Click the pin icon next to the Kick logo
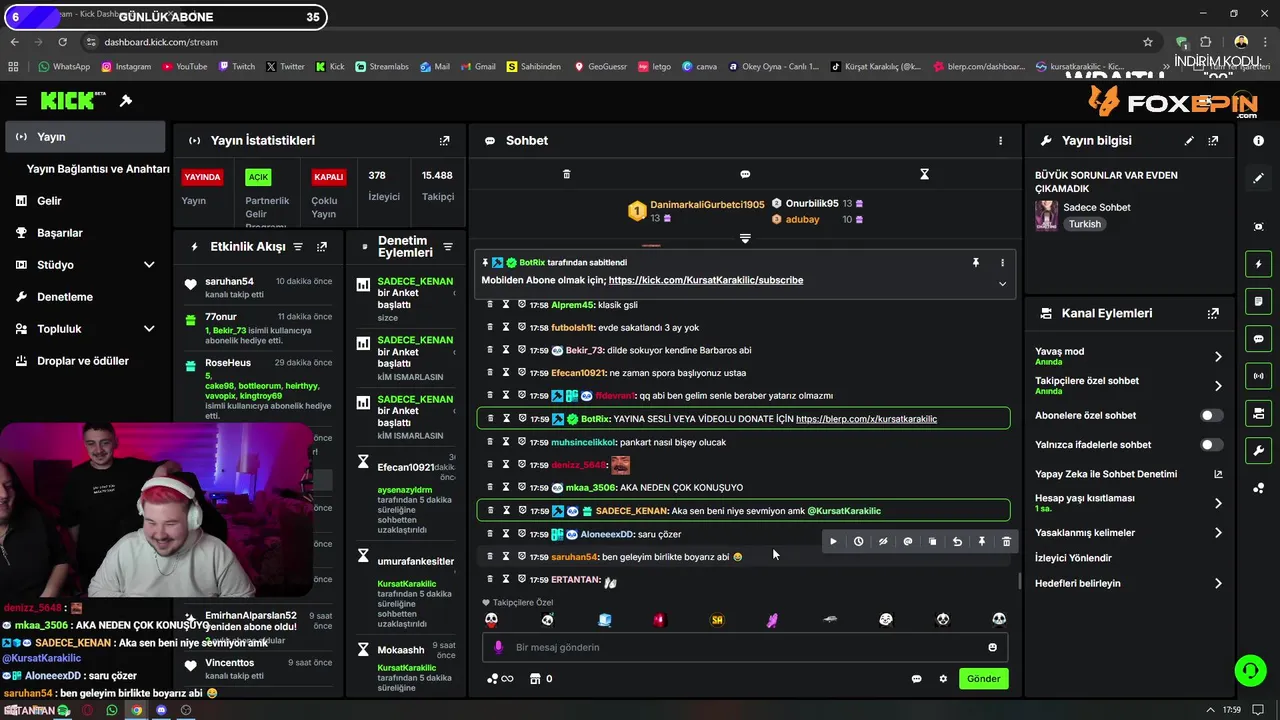Image resolution: width=1280 pixels, height=720 pixels. tap(126, 101)
